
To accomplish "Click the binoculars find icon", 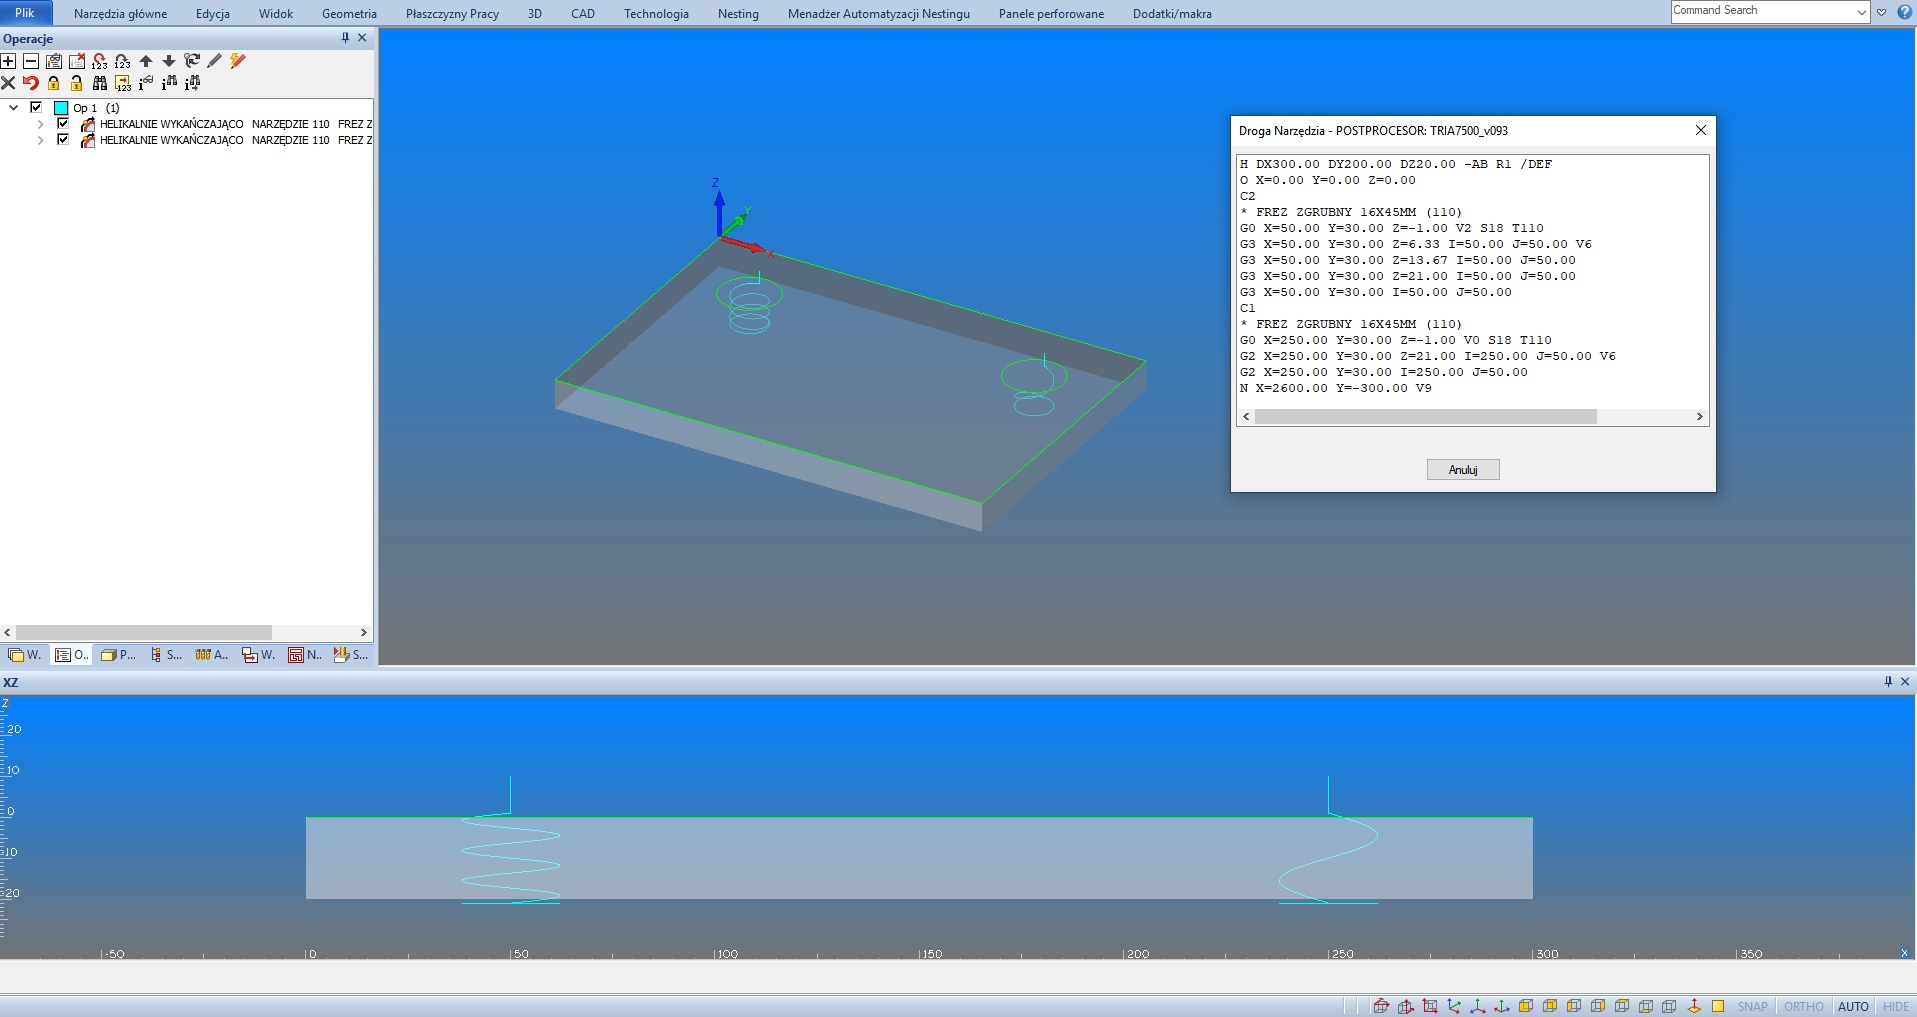I will pyautogui.click(x=100, y=83).
